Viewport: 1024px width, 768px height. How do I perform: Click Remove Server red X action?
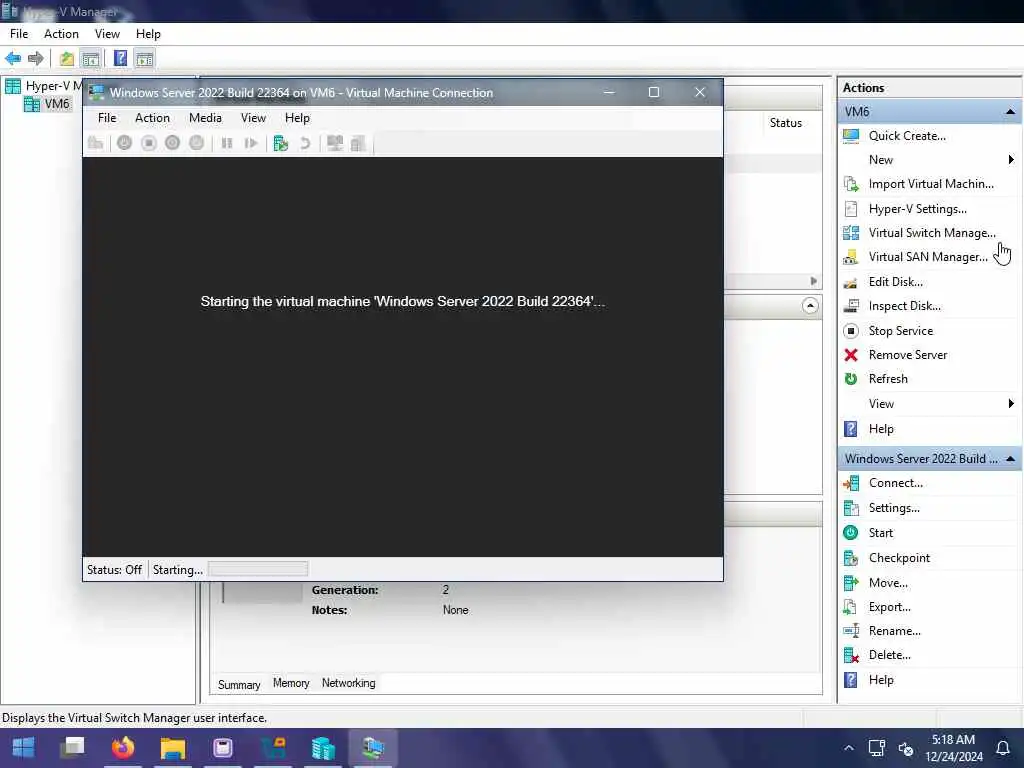pos(907,355)
